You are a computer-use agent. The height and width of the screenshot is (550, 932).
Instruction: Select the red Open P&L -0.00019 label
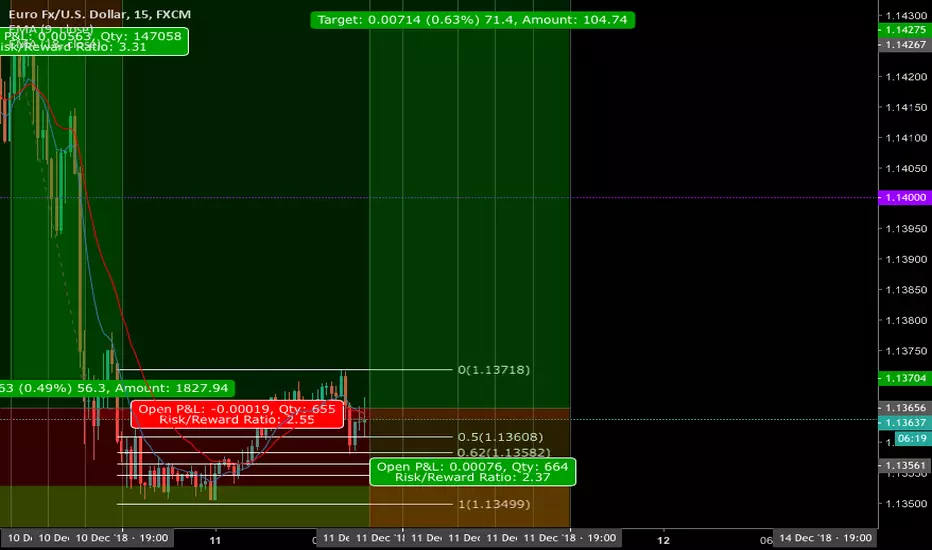pyautogui.click(x=237, y=414)
